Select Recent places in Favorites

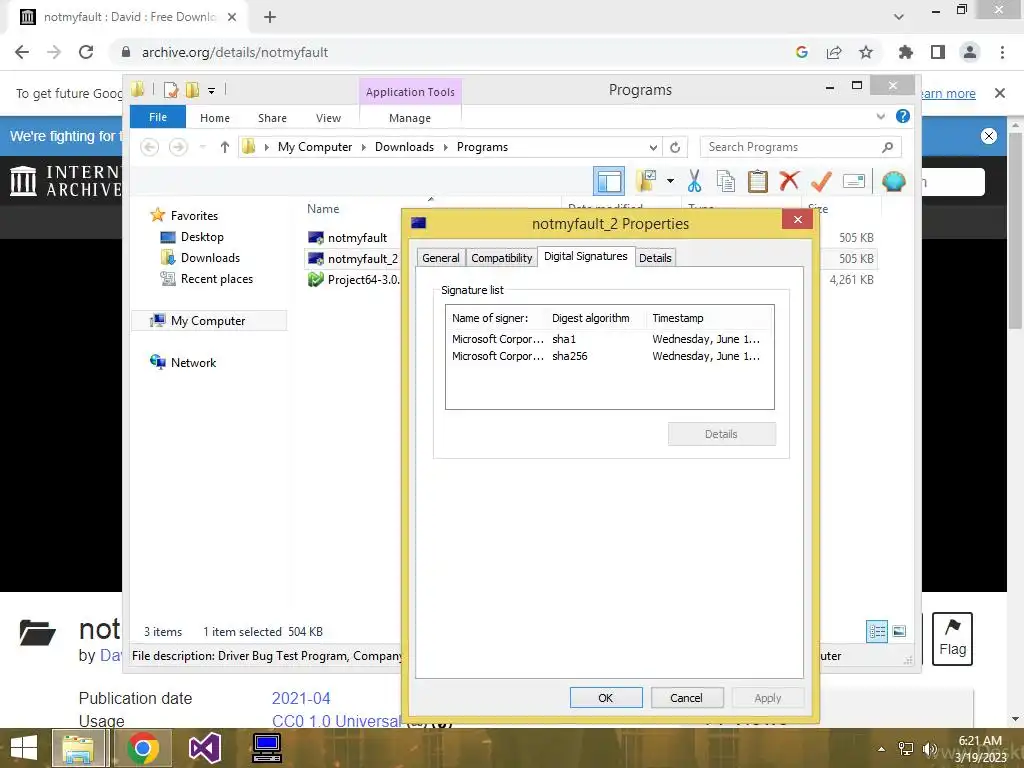pos(216,279)
